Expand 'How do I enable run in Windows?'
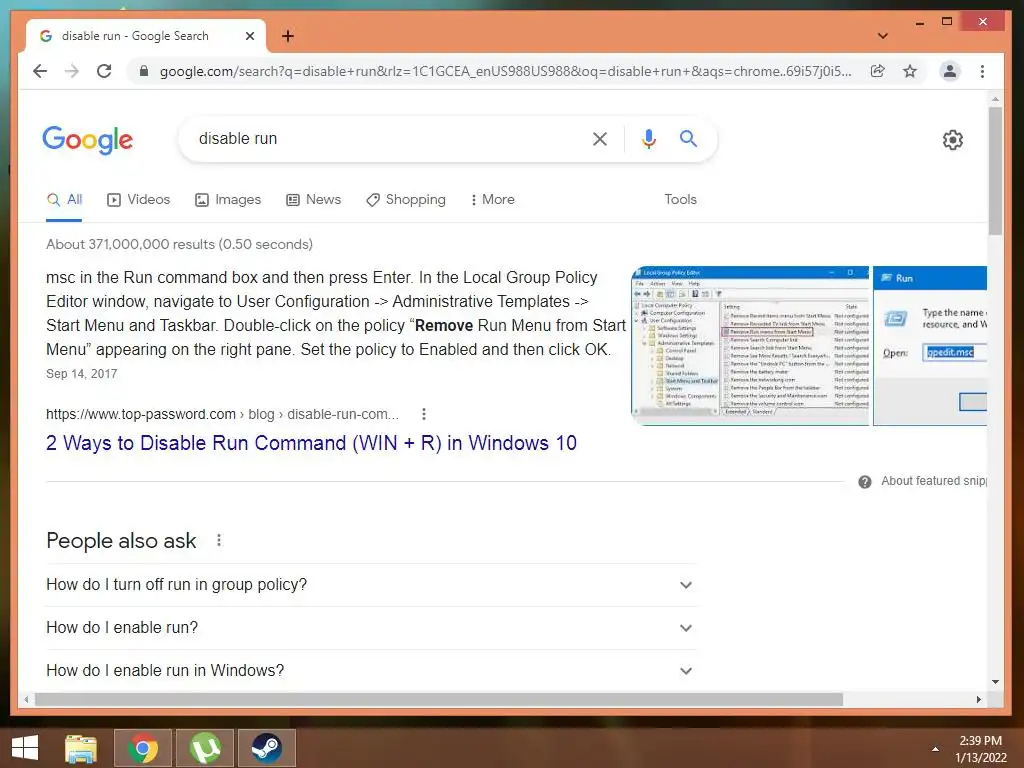The height and width of the screenshot is (768, 1024). (x=370, y=671)
